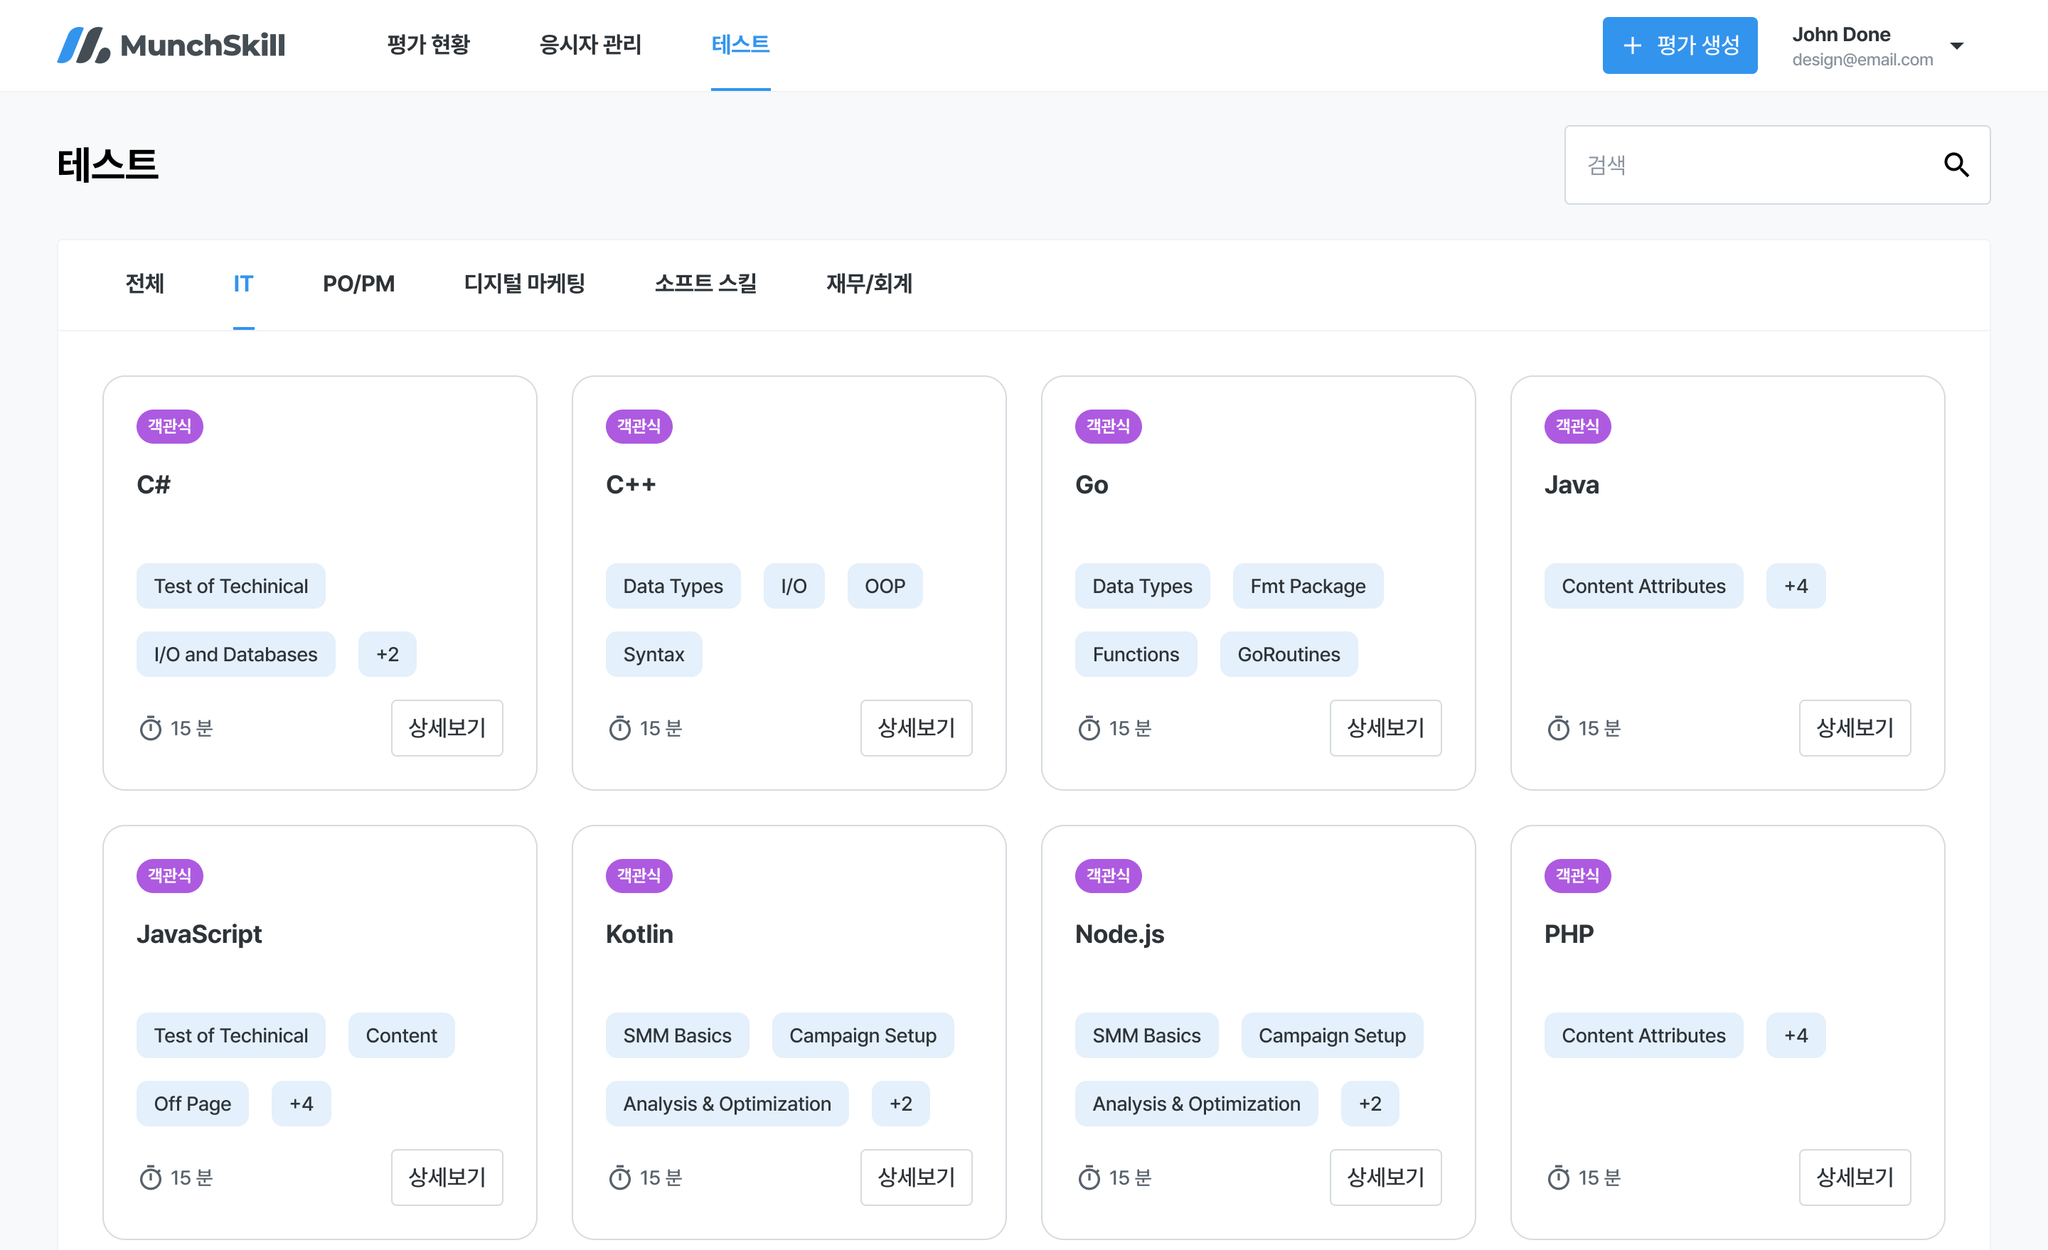Open 상세보기 for Node.js test

click(1385, 1178)
